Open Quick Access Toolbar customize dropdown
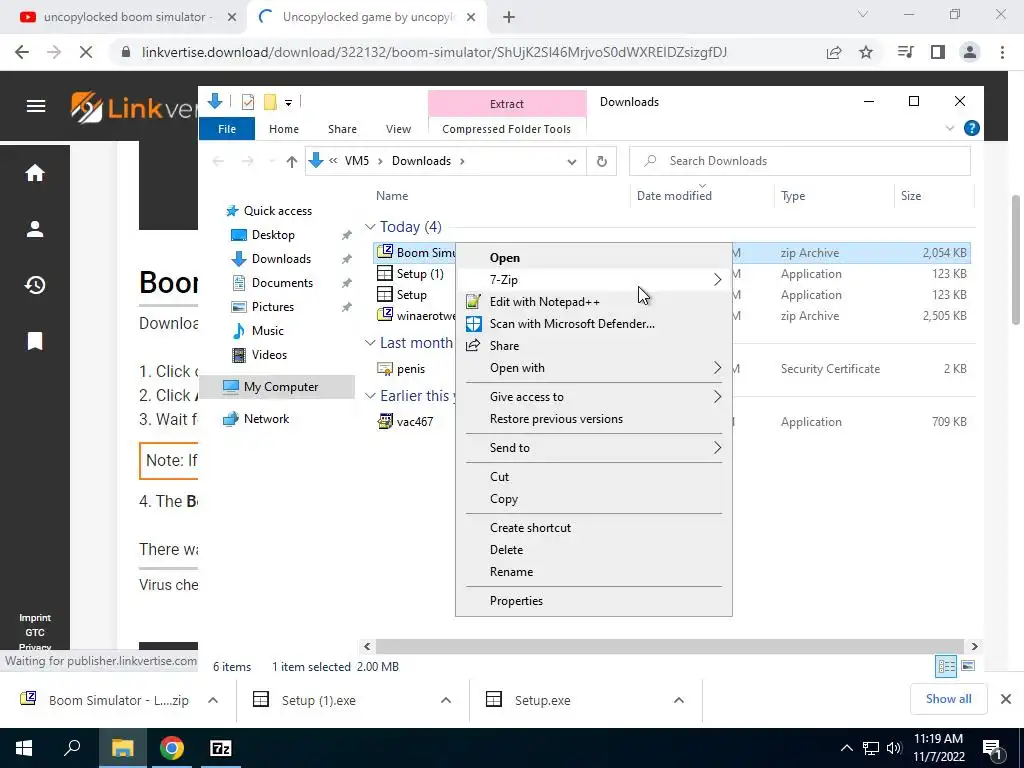The image size is (1024, 768). 288,103
